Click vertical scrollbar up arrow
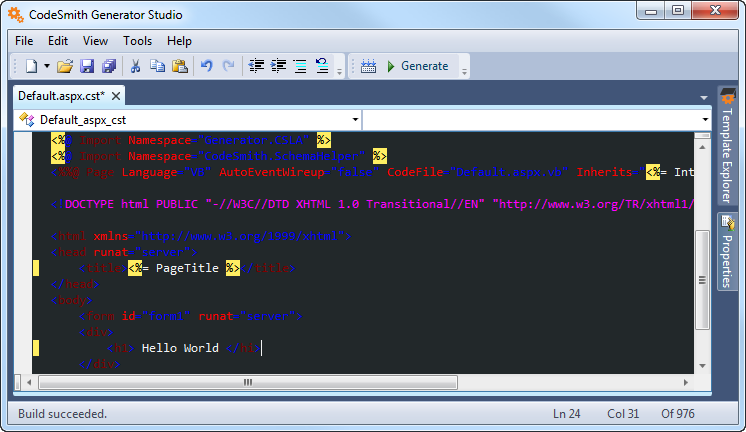The image size is (746, 432). tap(702, 147)
